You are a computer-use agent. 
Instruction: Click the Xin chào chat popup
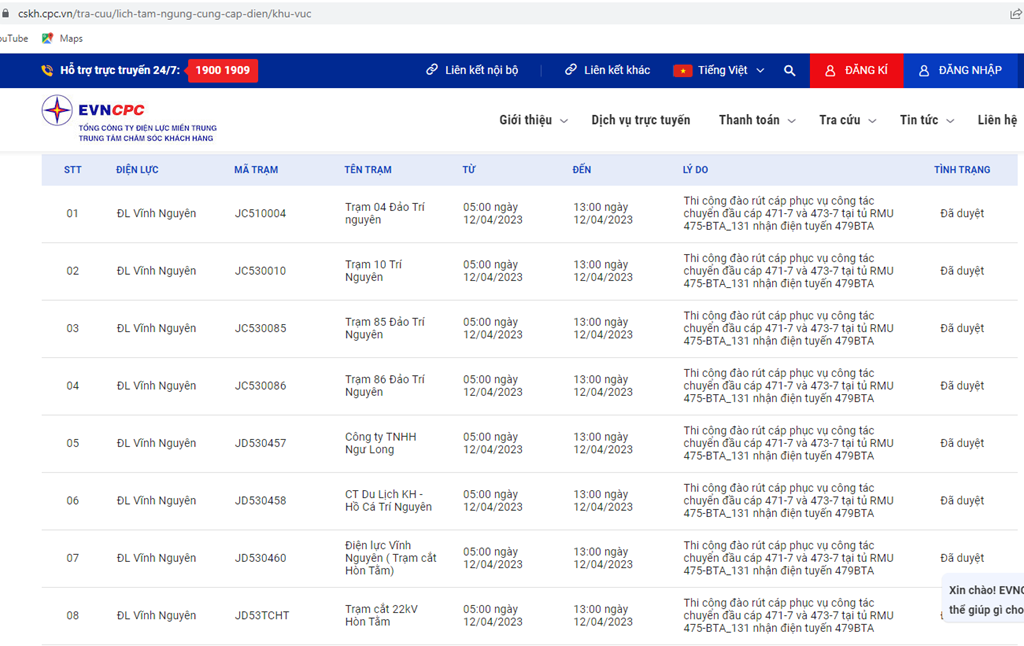point(985,599)
